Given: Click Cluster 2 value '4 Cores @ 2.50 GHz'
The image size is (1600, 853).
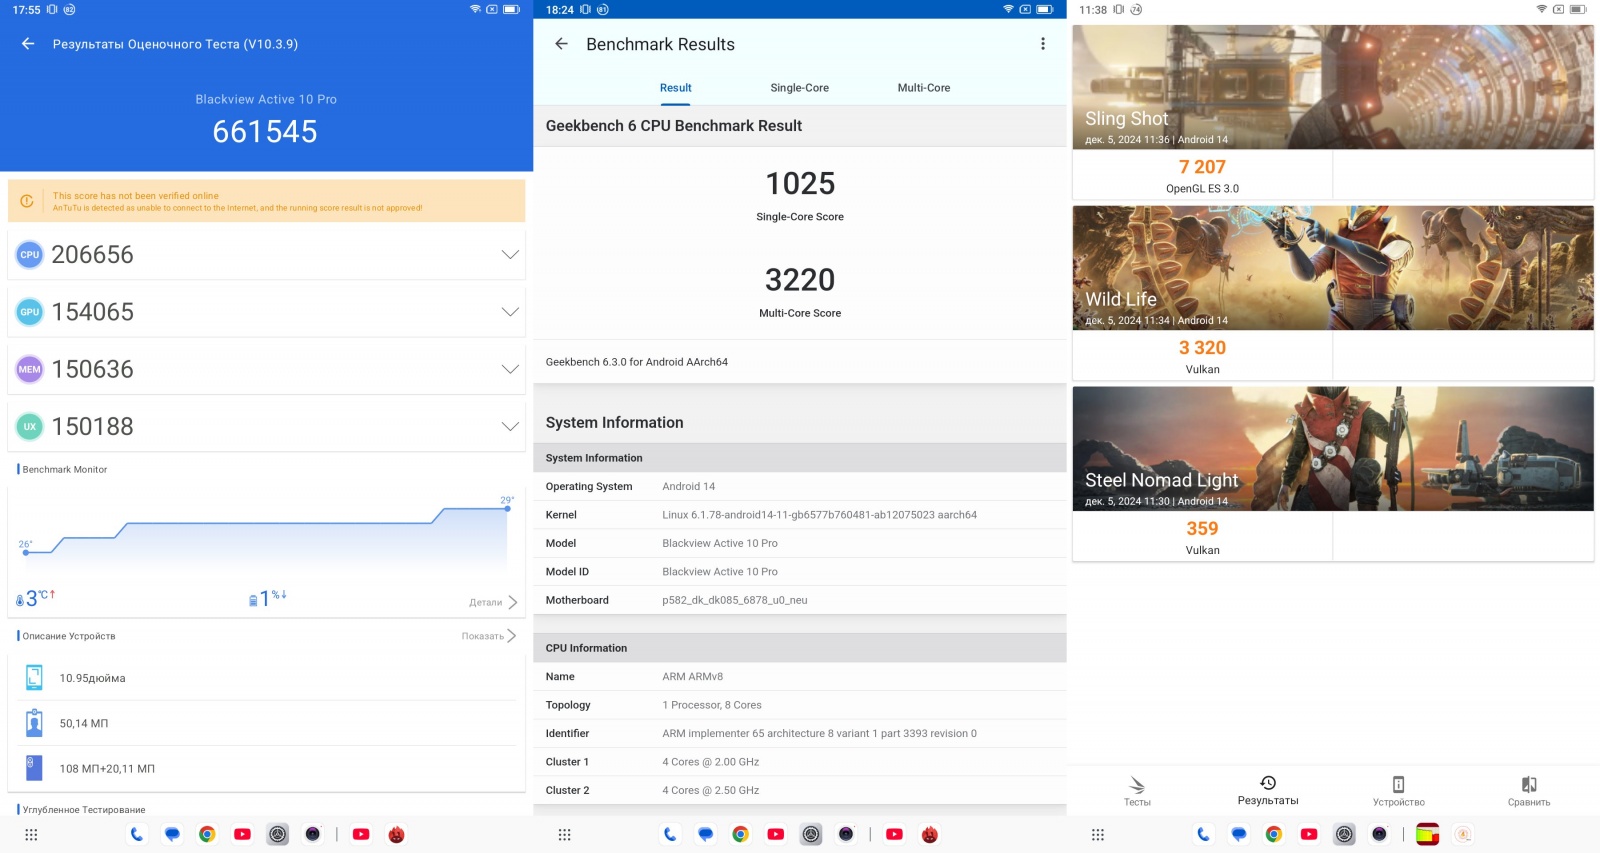Looking at the screenshot, I should [711, 790].
